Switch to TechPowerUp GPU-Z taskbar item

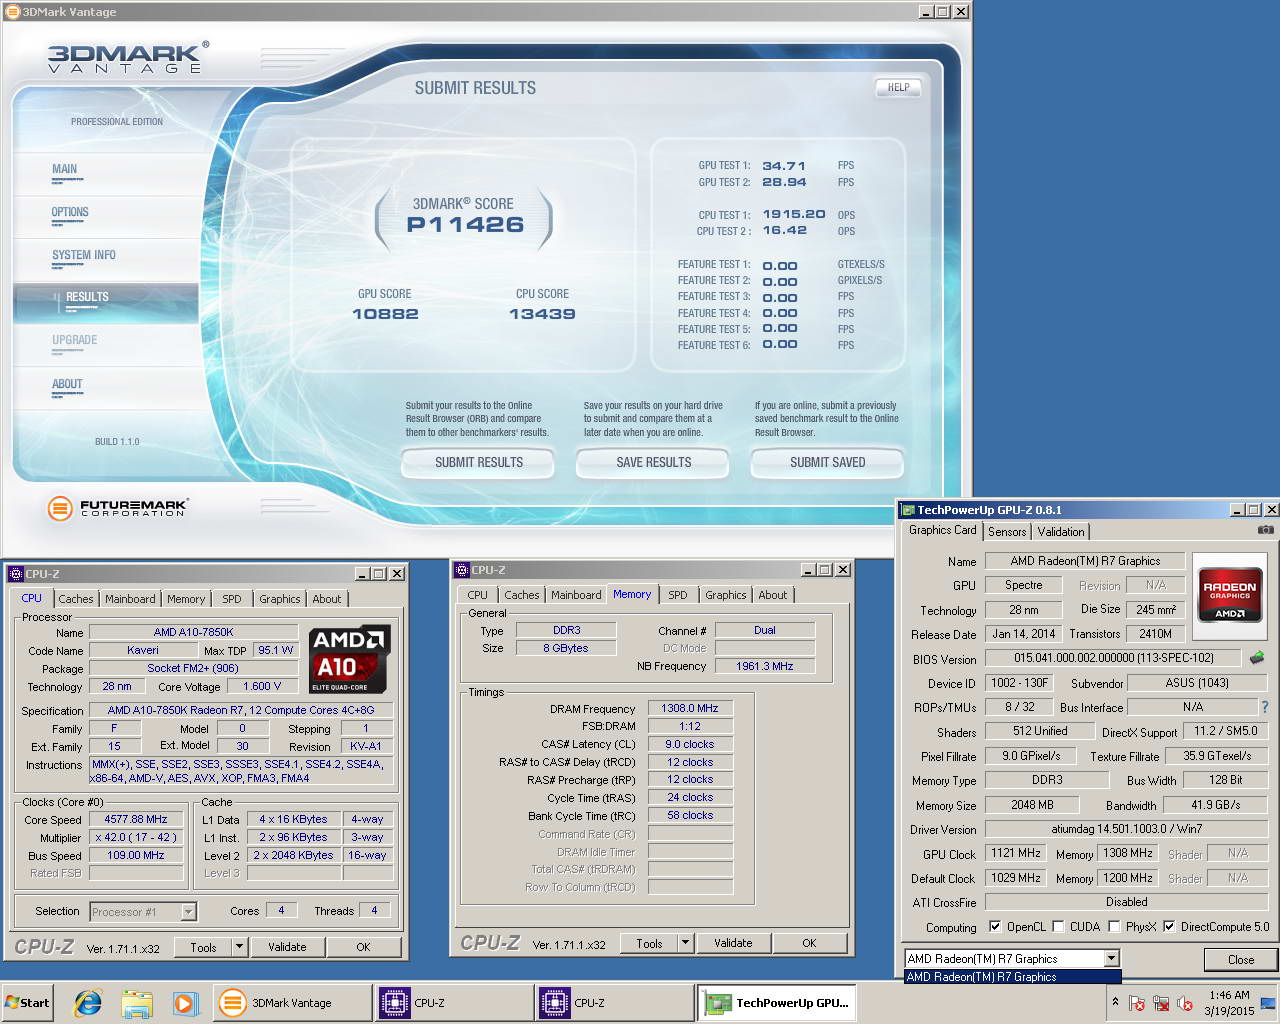coord(776,1003)
